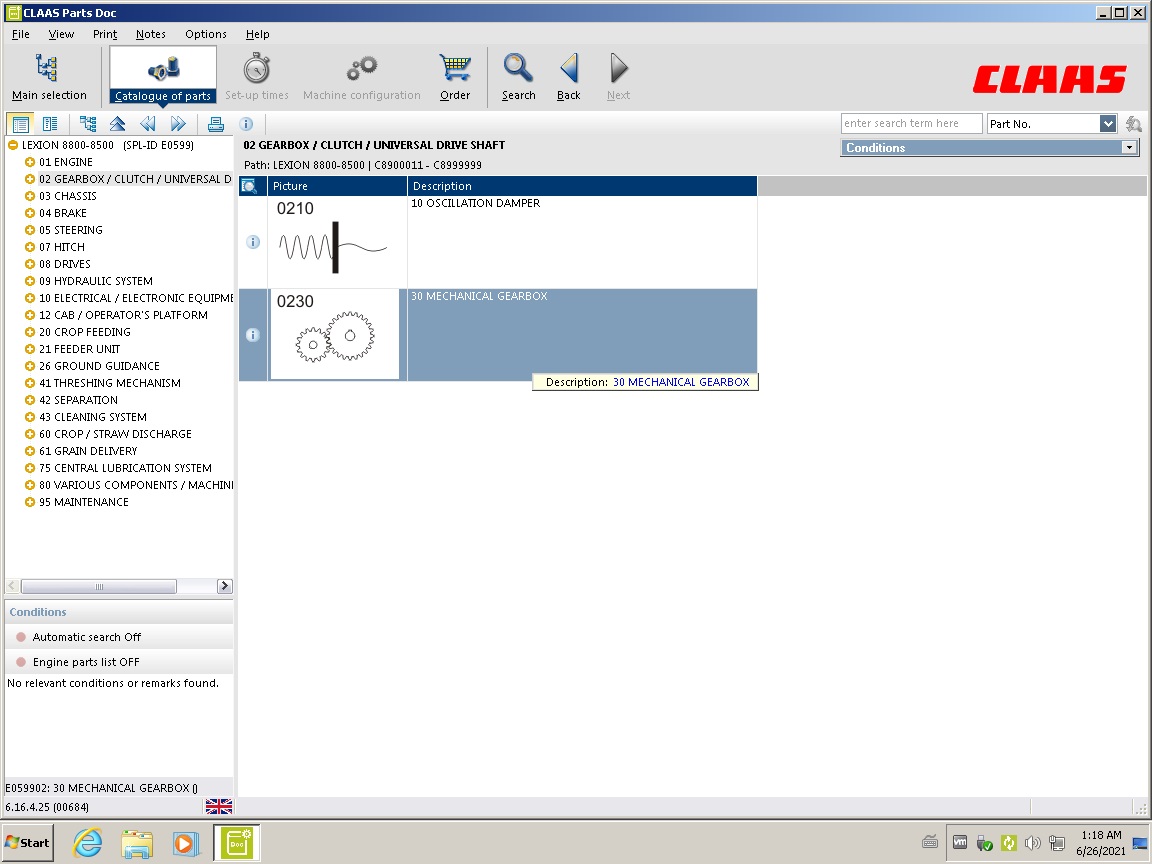Open info for 30 MECHANICAL GEARBOX row
This screenshot has width=1152, height=864.
253,335
